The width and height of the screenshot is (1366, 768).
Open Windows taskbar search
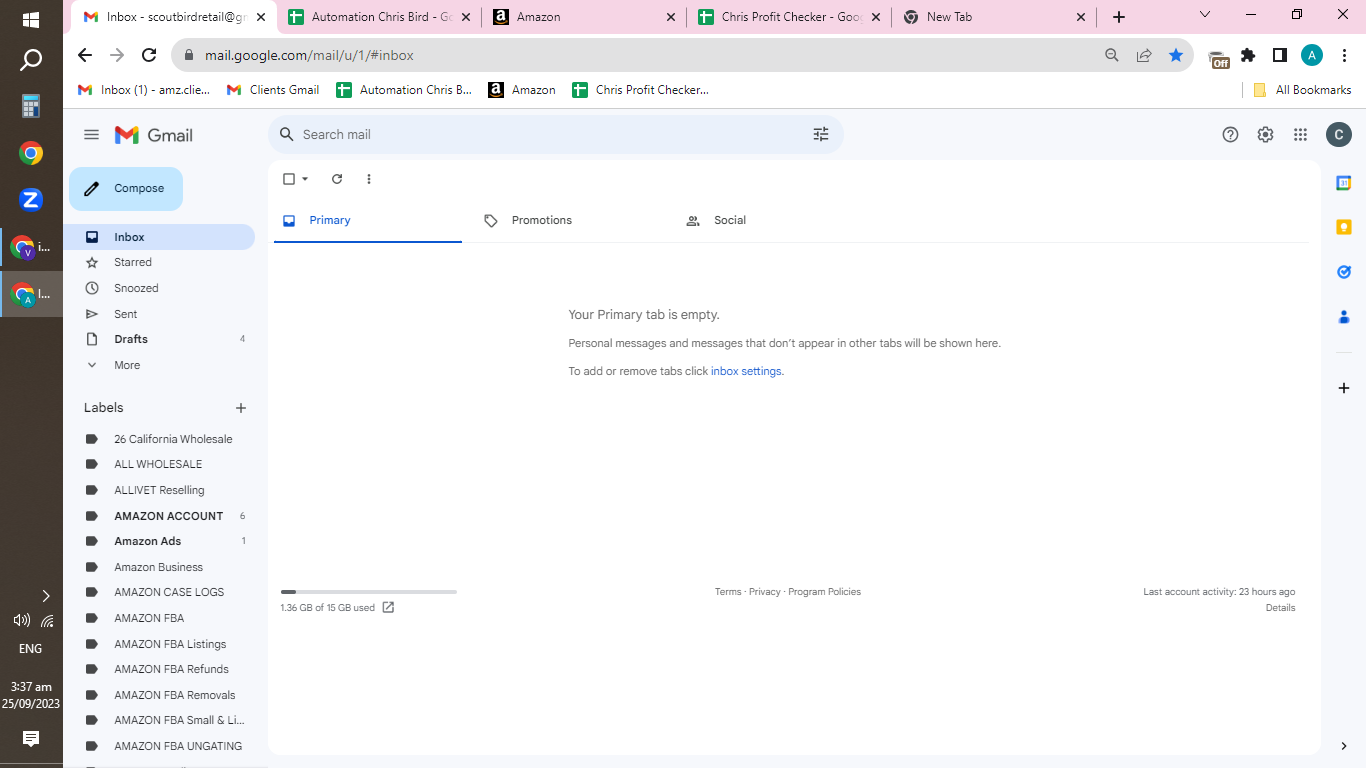[x=31, y=61]
